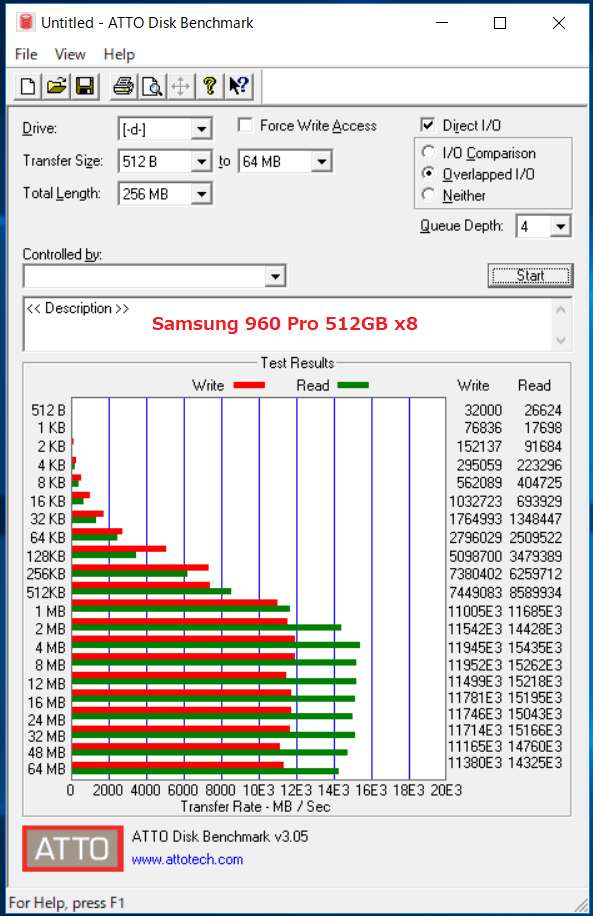Viewport: 593px width, 916px height.
Task: Click the Read column header
Action: (535, 385)
